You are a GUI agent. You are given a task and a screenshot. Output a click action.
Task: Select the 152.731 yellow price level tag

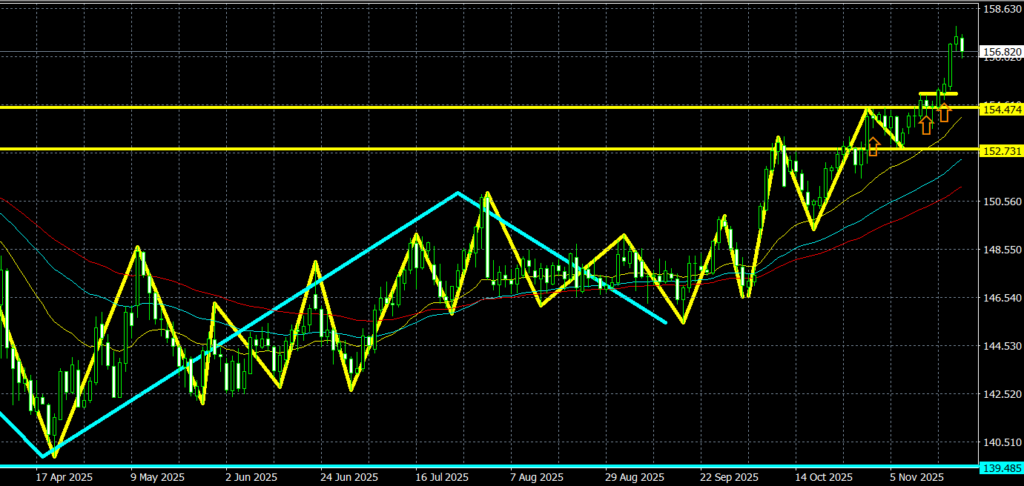tap(1002, 150)
